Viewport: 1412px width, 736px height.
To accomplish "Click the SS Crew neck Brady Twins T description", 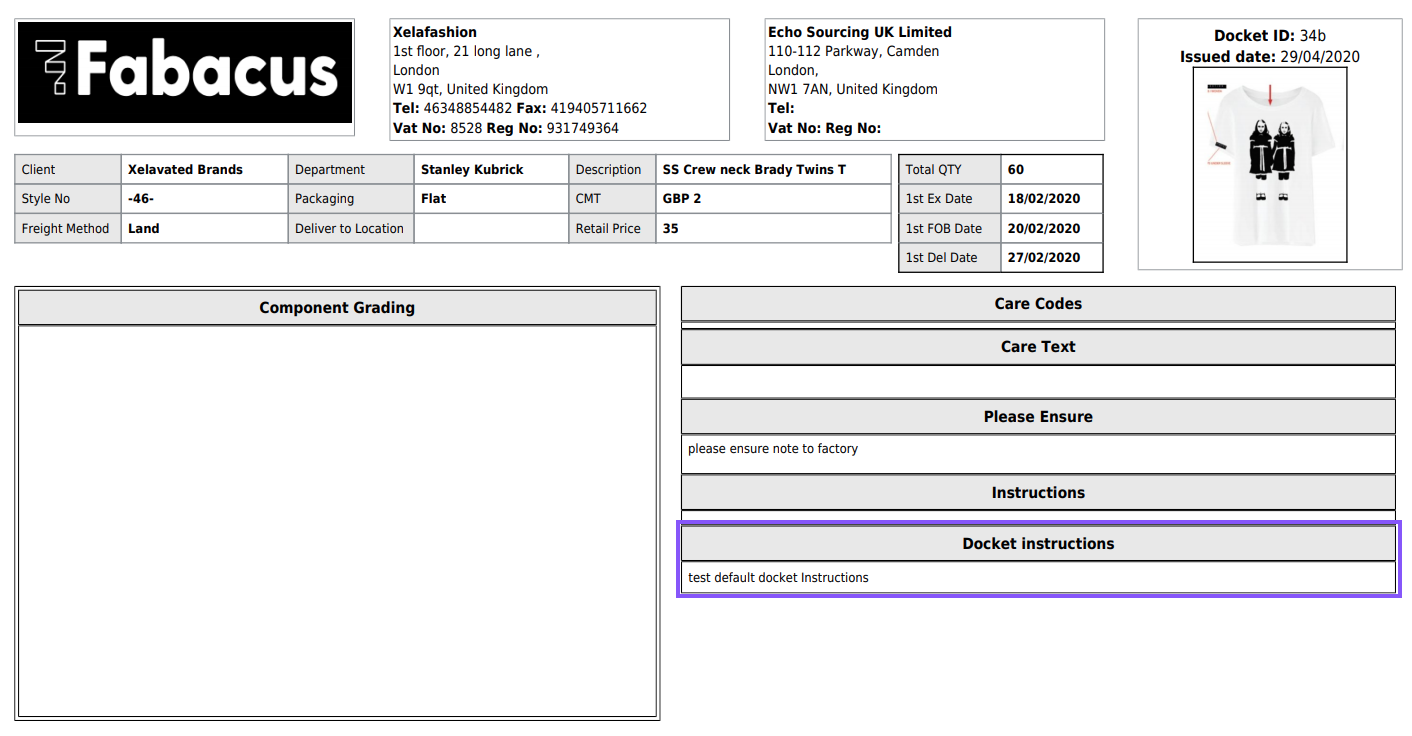I will coord(754,170).
